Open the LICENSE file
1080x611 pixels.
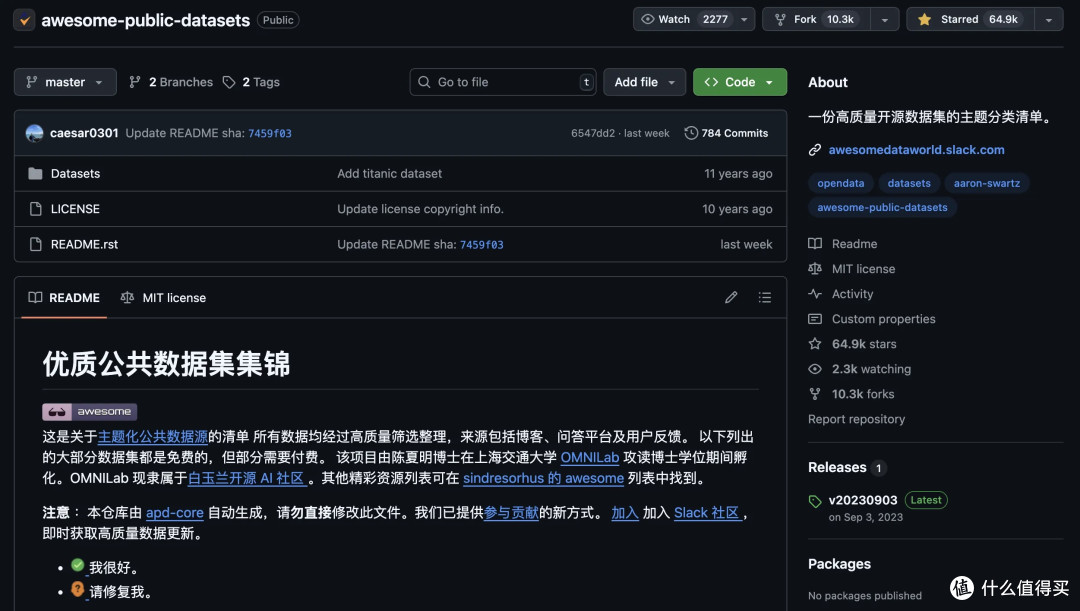pos(75,209)
